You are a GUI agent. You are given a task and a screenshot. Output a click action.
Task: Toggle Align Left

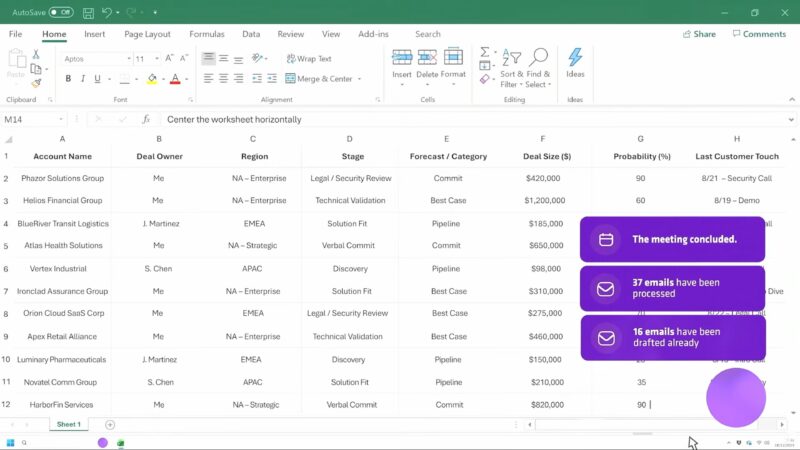(208, 79)
